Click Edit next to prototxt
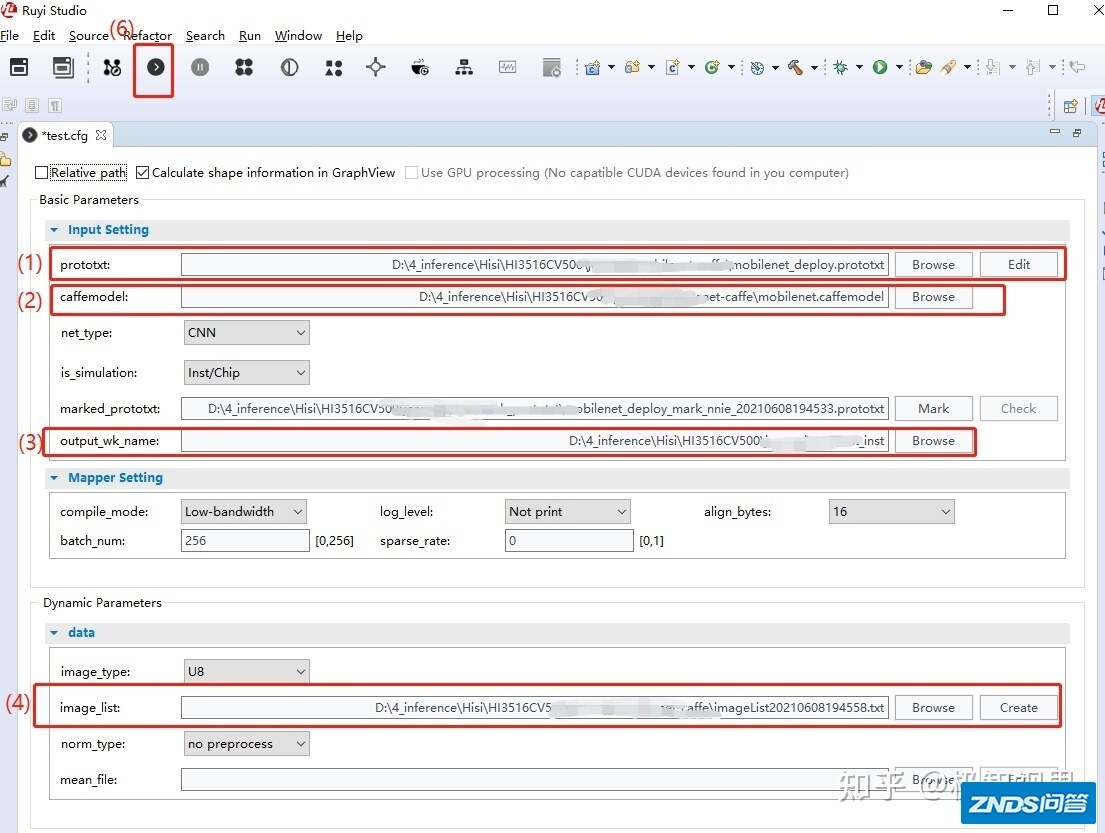The height and width of the screenshot is (833, 1105). [1019, 265]
